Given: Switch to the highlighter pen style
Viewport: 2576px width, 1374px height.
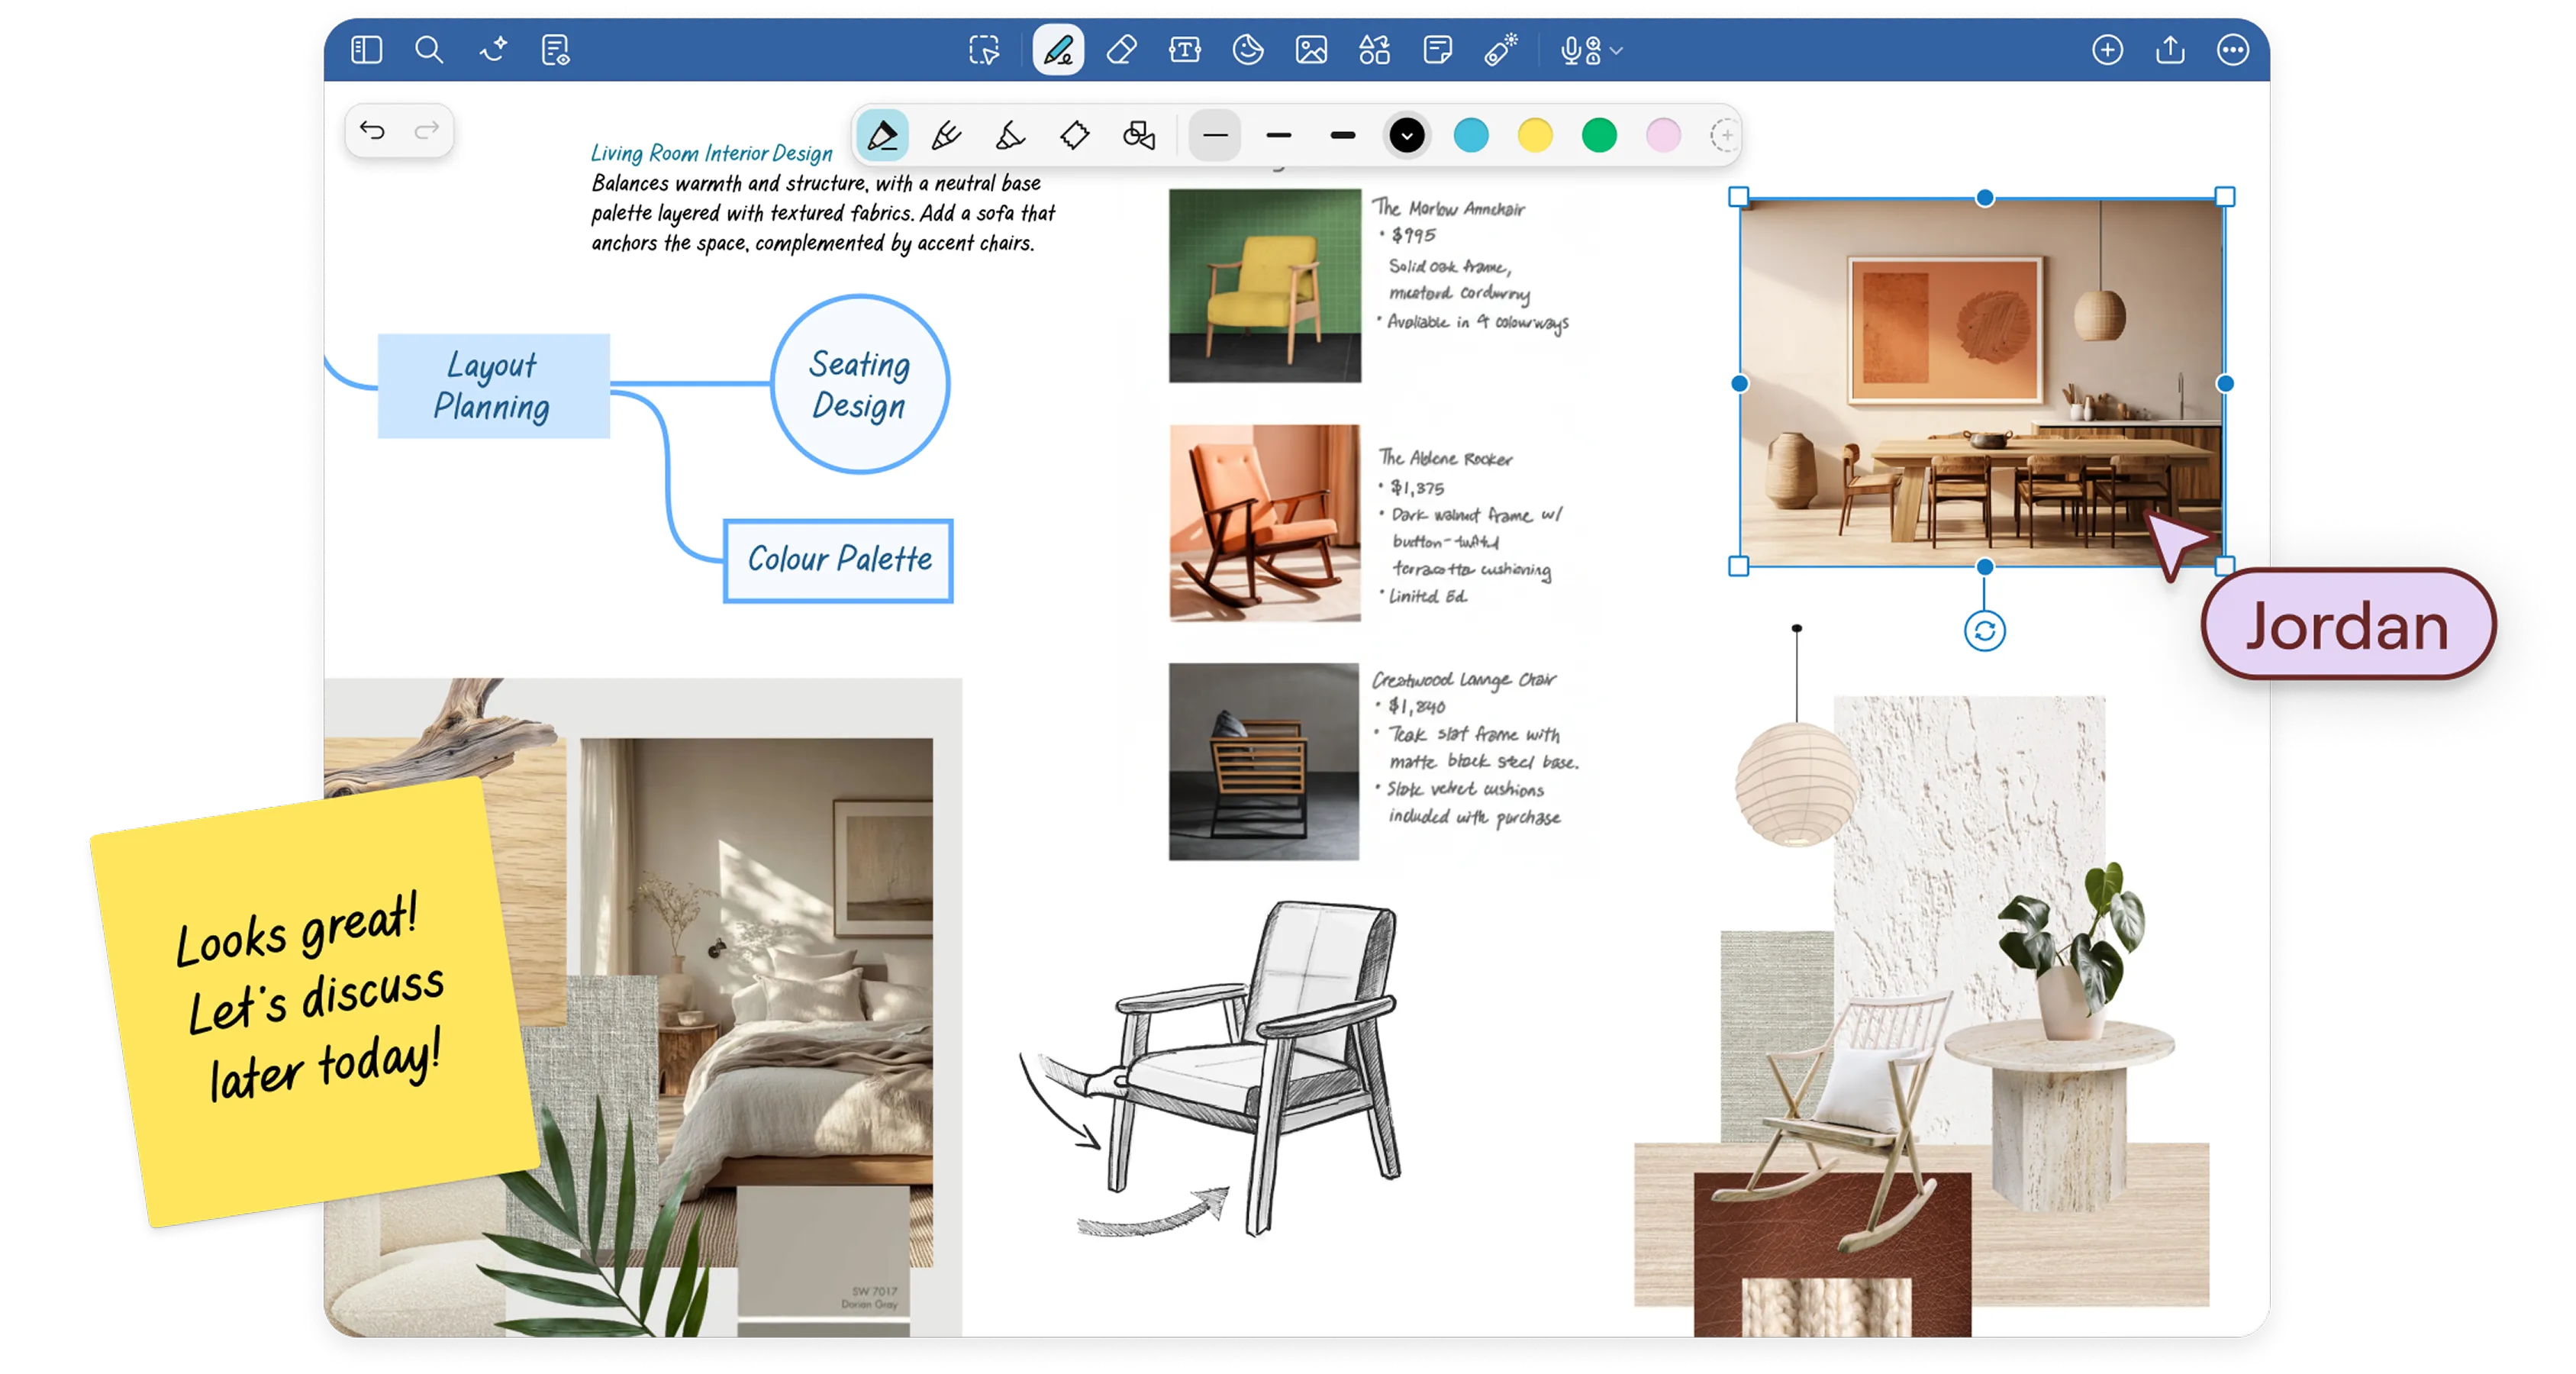Looking at the screenshot, I should [1010, 135].
